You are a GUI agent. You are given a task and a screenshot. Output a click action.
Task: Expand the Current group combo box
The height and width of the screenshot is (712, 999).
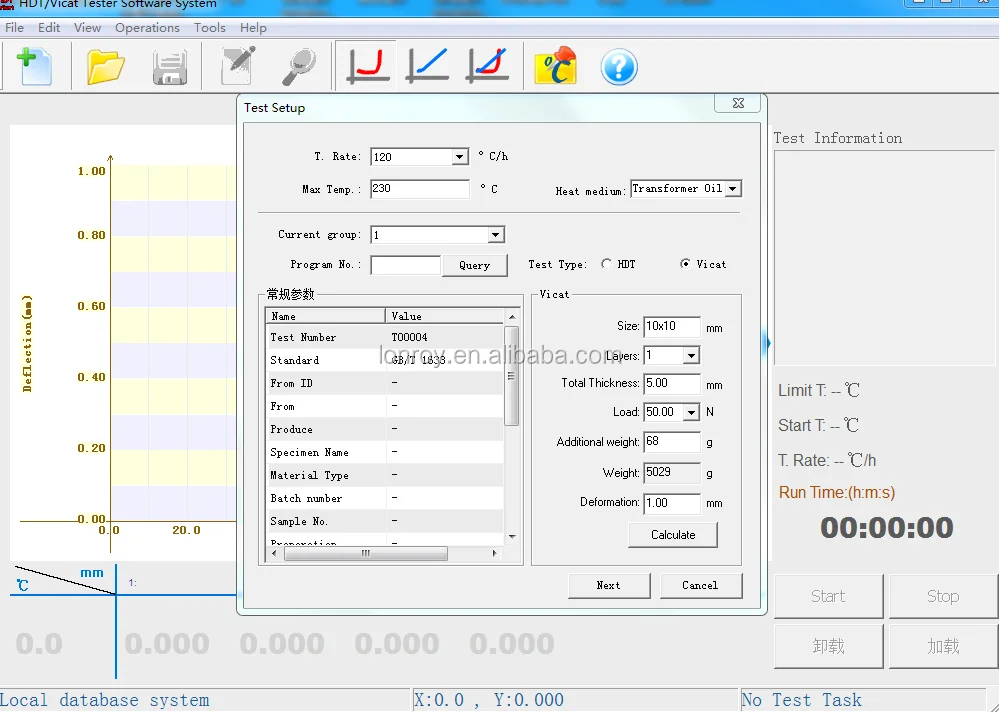pyautogui.click(x=495, y=235)
